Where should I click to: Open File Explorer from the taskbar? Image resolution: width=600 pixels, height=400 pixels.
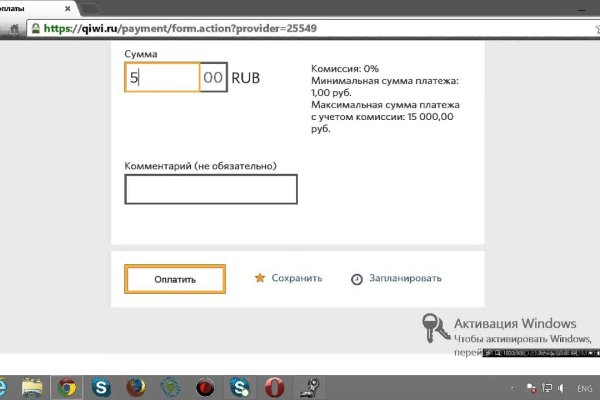pos(33,386)
